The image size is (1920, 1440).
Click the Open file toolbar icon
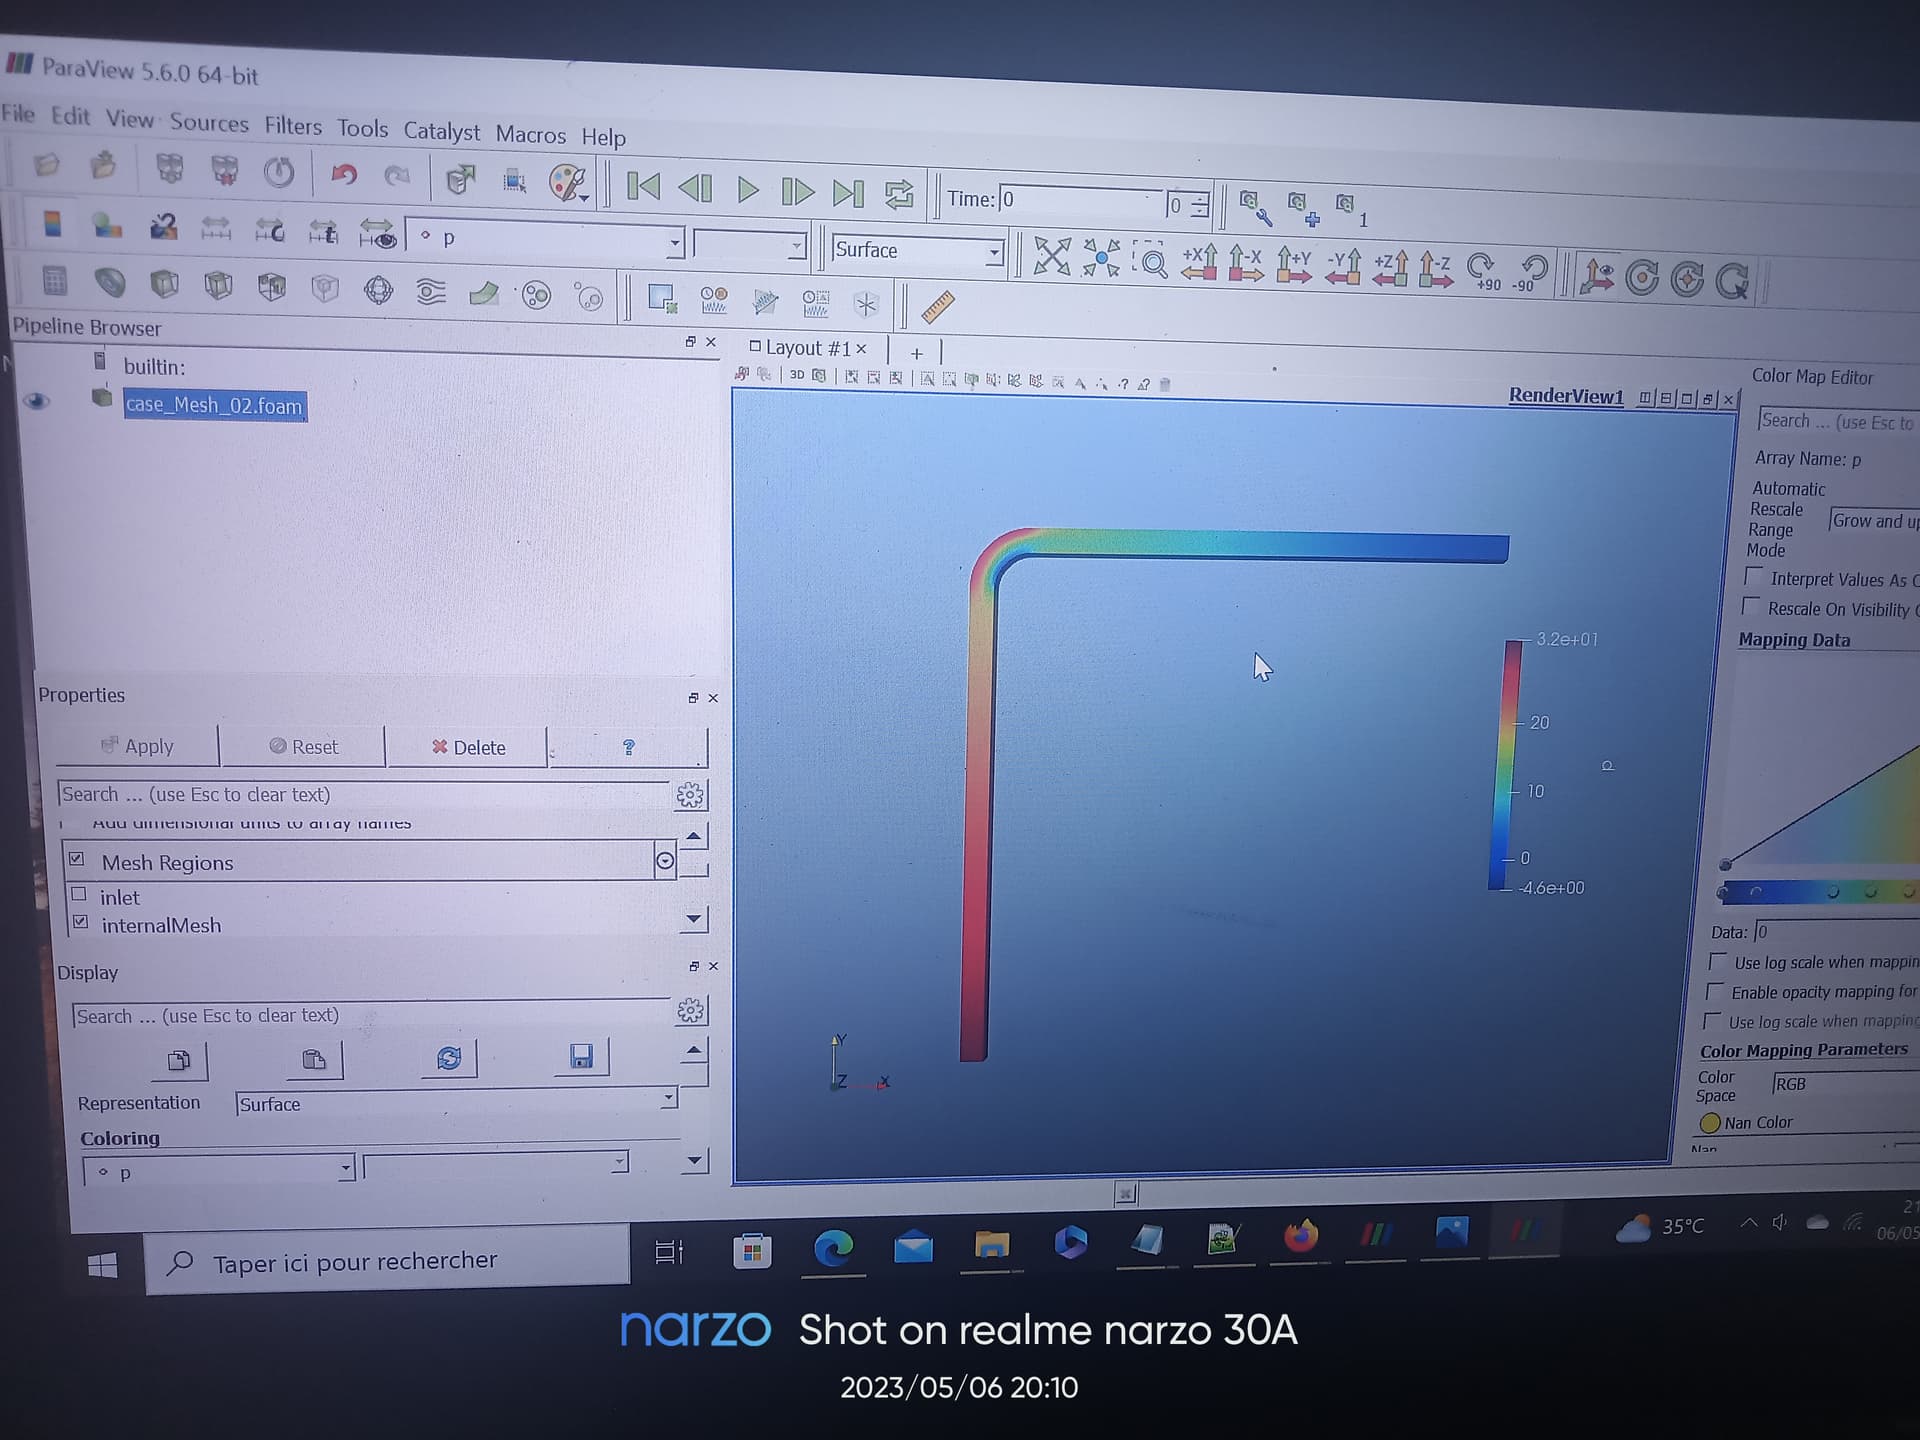pyautogui.click(x=46, y=164)
